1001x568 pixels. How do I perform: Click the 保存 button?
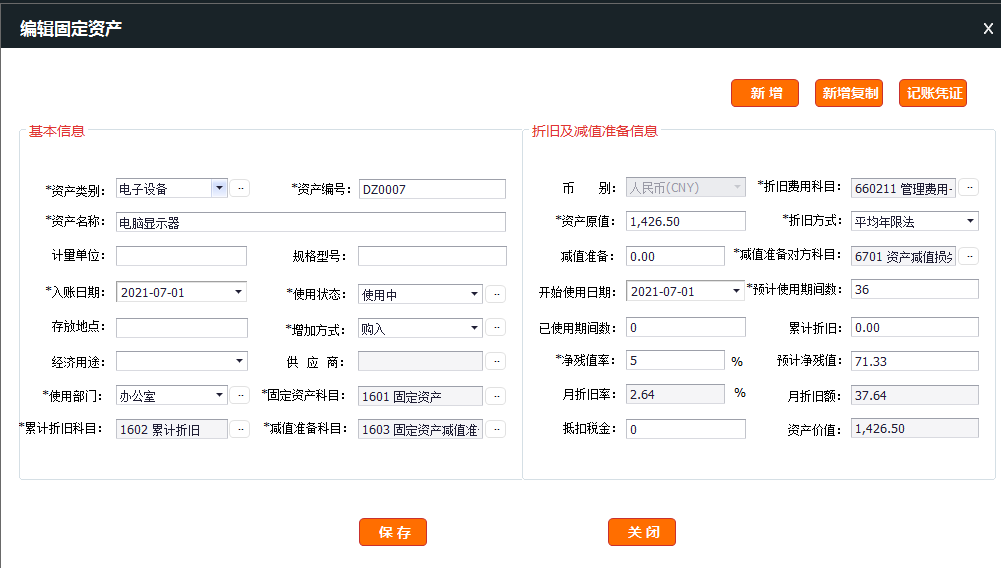[x=393, y=532]
